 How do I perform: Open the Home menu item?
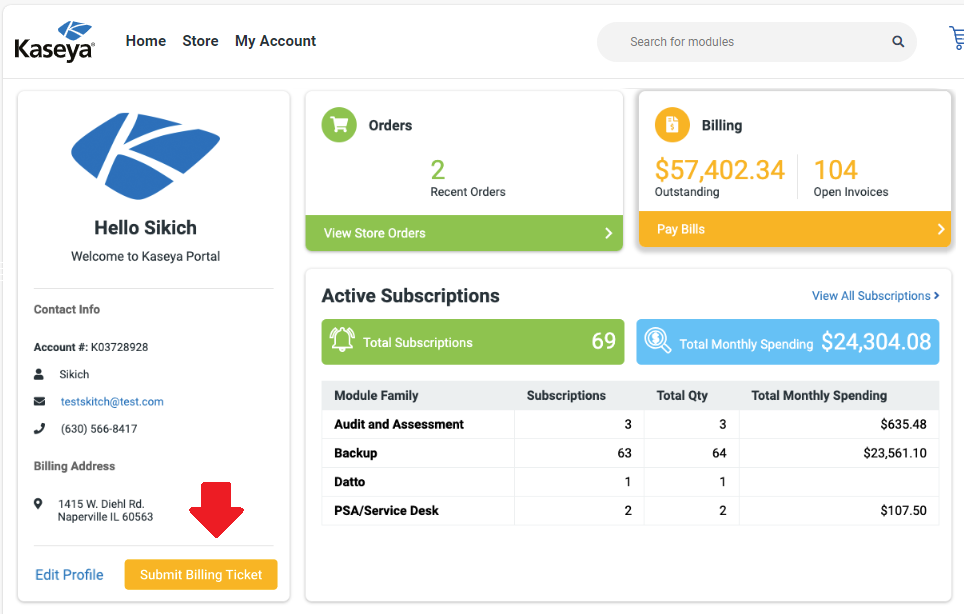[146, 41]
